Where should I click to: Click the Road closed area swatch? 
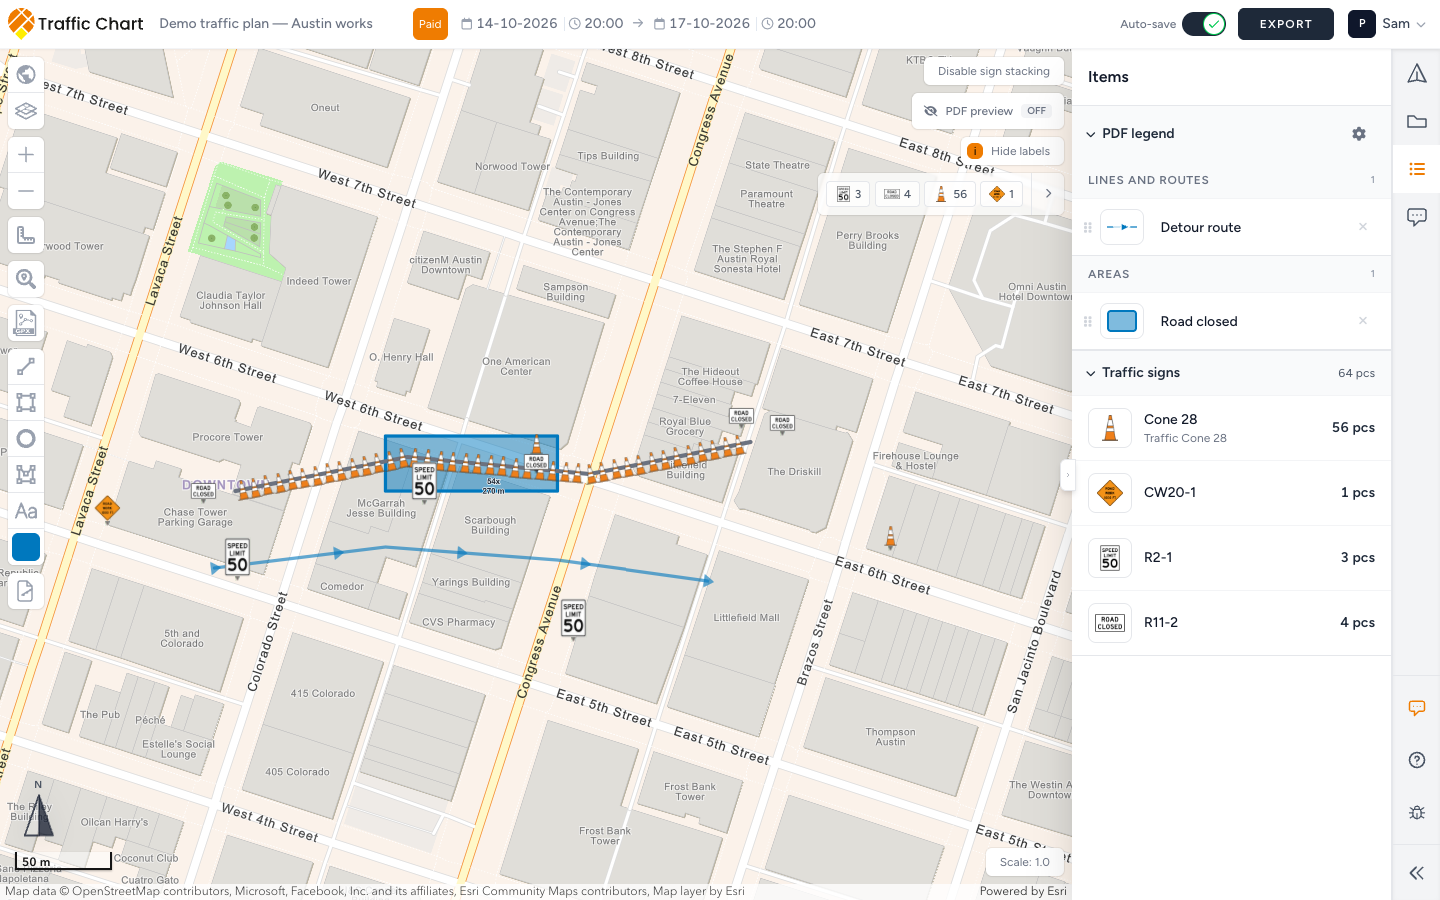[1122, 321]
